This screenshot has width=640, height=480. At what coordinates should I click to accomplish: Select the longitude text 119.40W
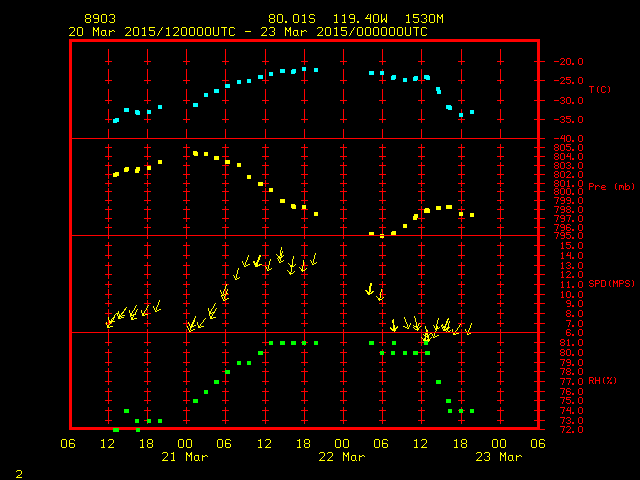tap(360, 19)
